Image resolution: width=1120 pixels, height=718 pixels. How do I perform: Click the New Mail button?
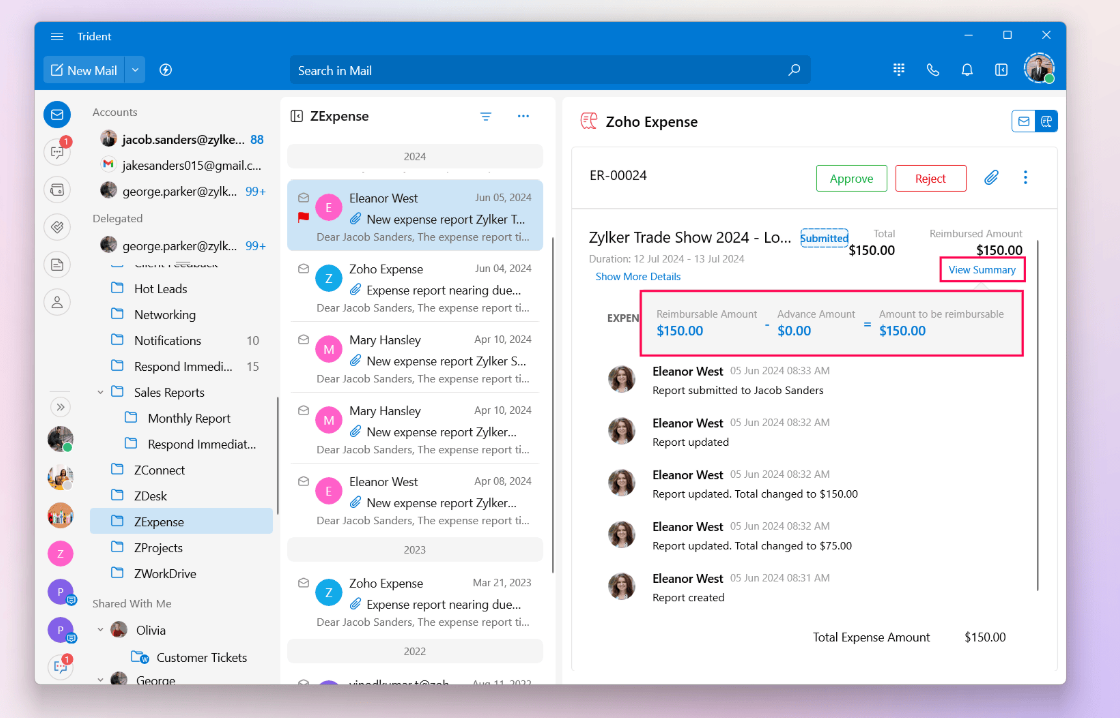click(x=84, y=70)
